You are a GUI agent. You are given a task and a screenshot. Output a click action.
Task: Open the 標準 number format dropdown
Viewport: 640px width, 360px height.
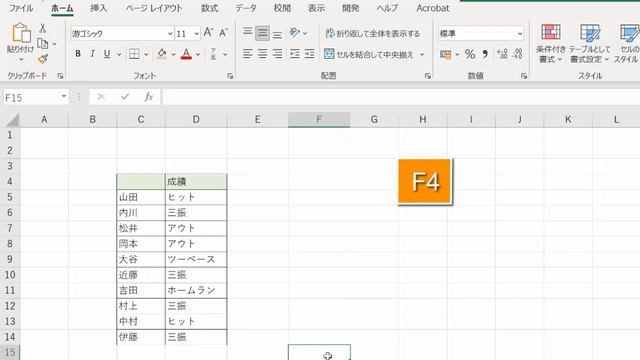point(520,33)
